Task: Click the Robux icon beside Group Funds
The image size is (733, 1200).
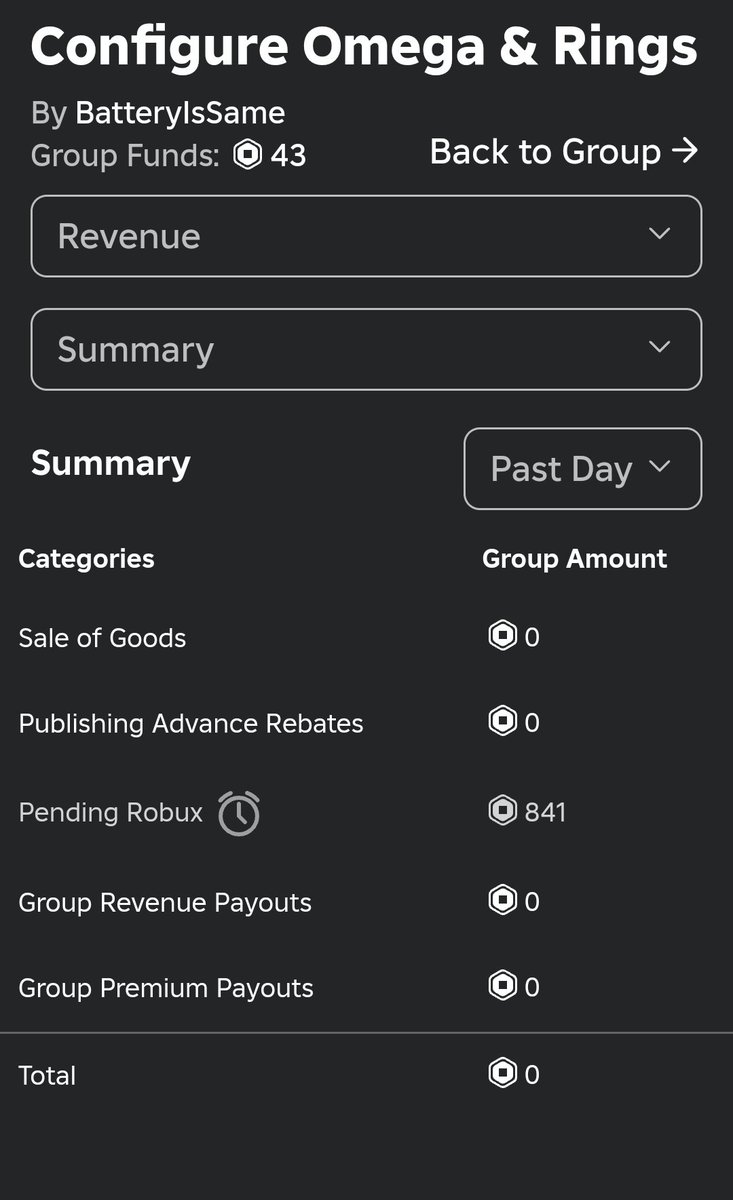Action: 247,155
